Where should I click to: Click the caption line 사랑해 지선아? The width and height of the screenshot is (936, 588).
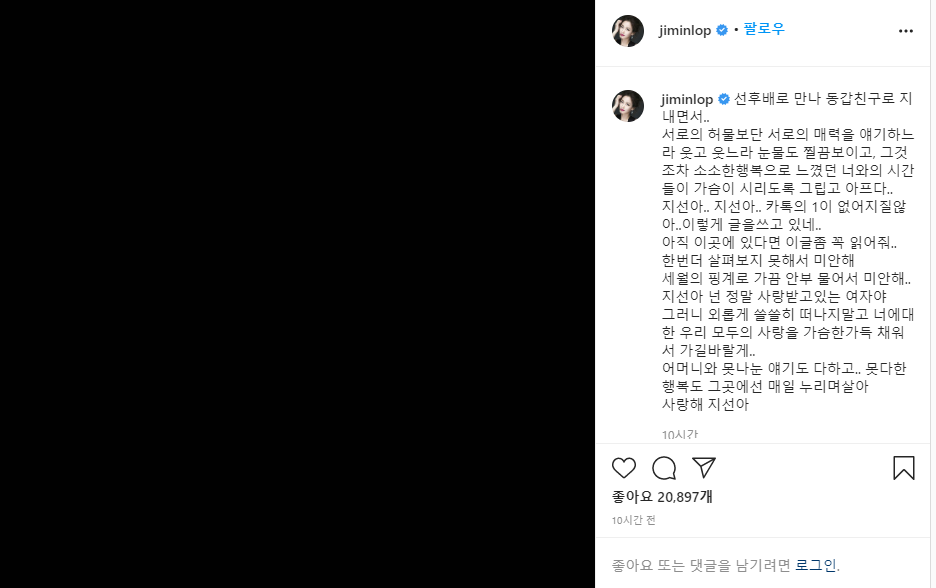(x=705, y=404)
